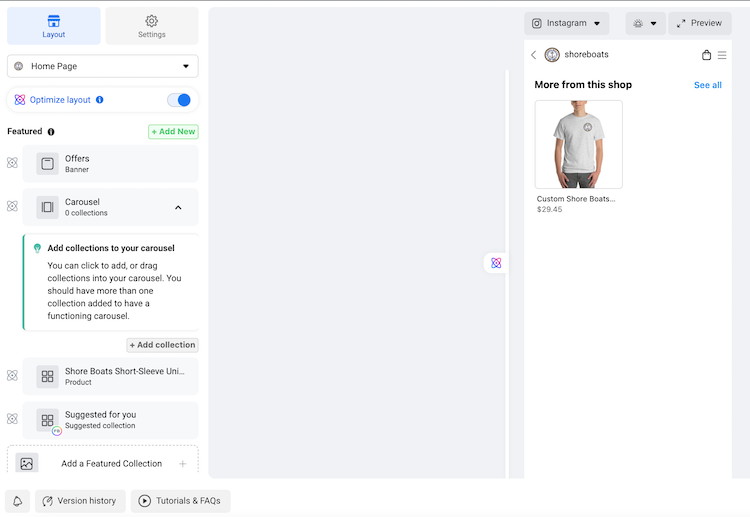Image resolution: width=750 pixels, height=517 pixels.
Task: Open the shopping bag icon
Action: tap(706, 55)
